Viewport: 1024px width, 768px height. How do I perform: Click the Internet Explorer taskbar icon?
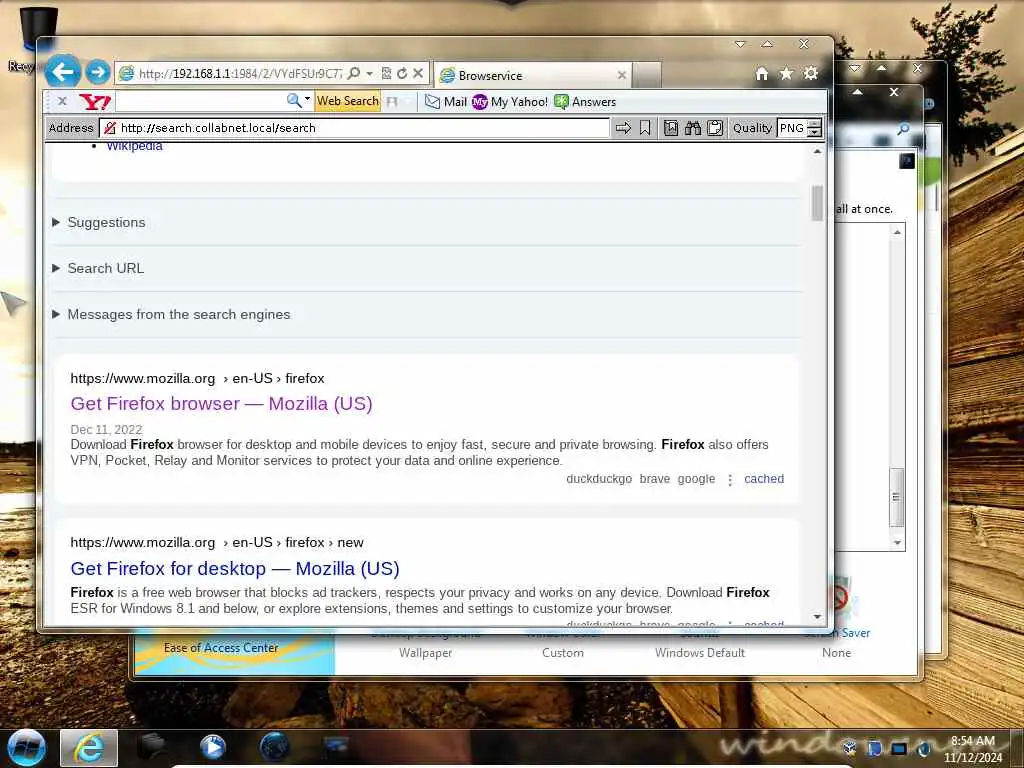[89, 748]
